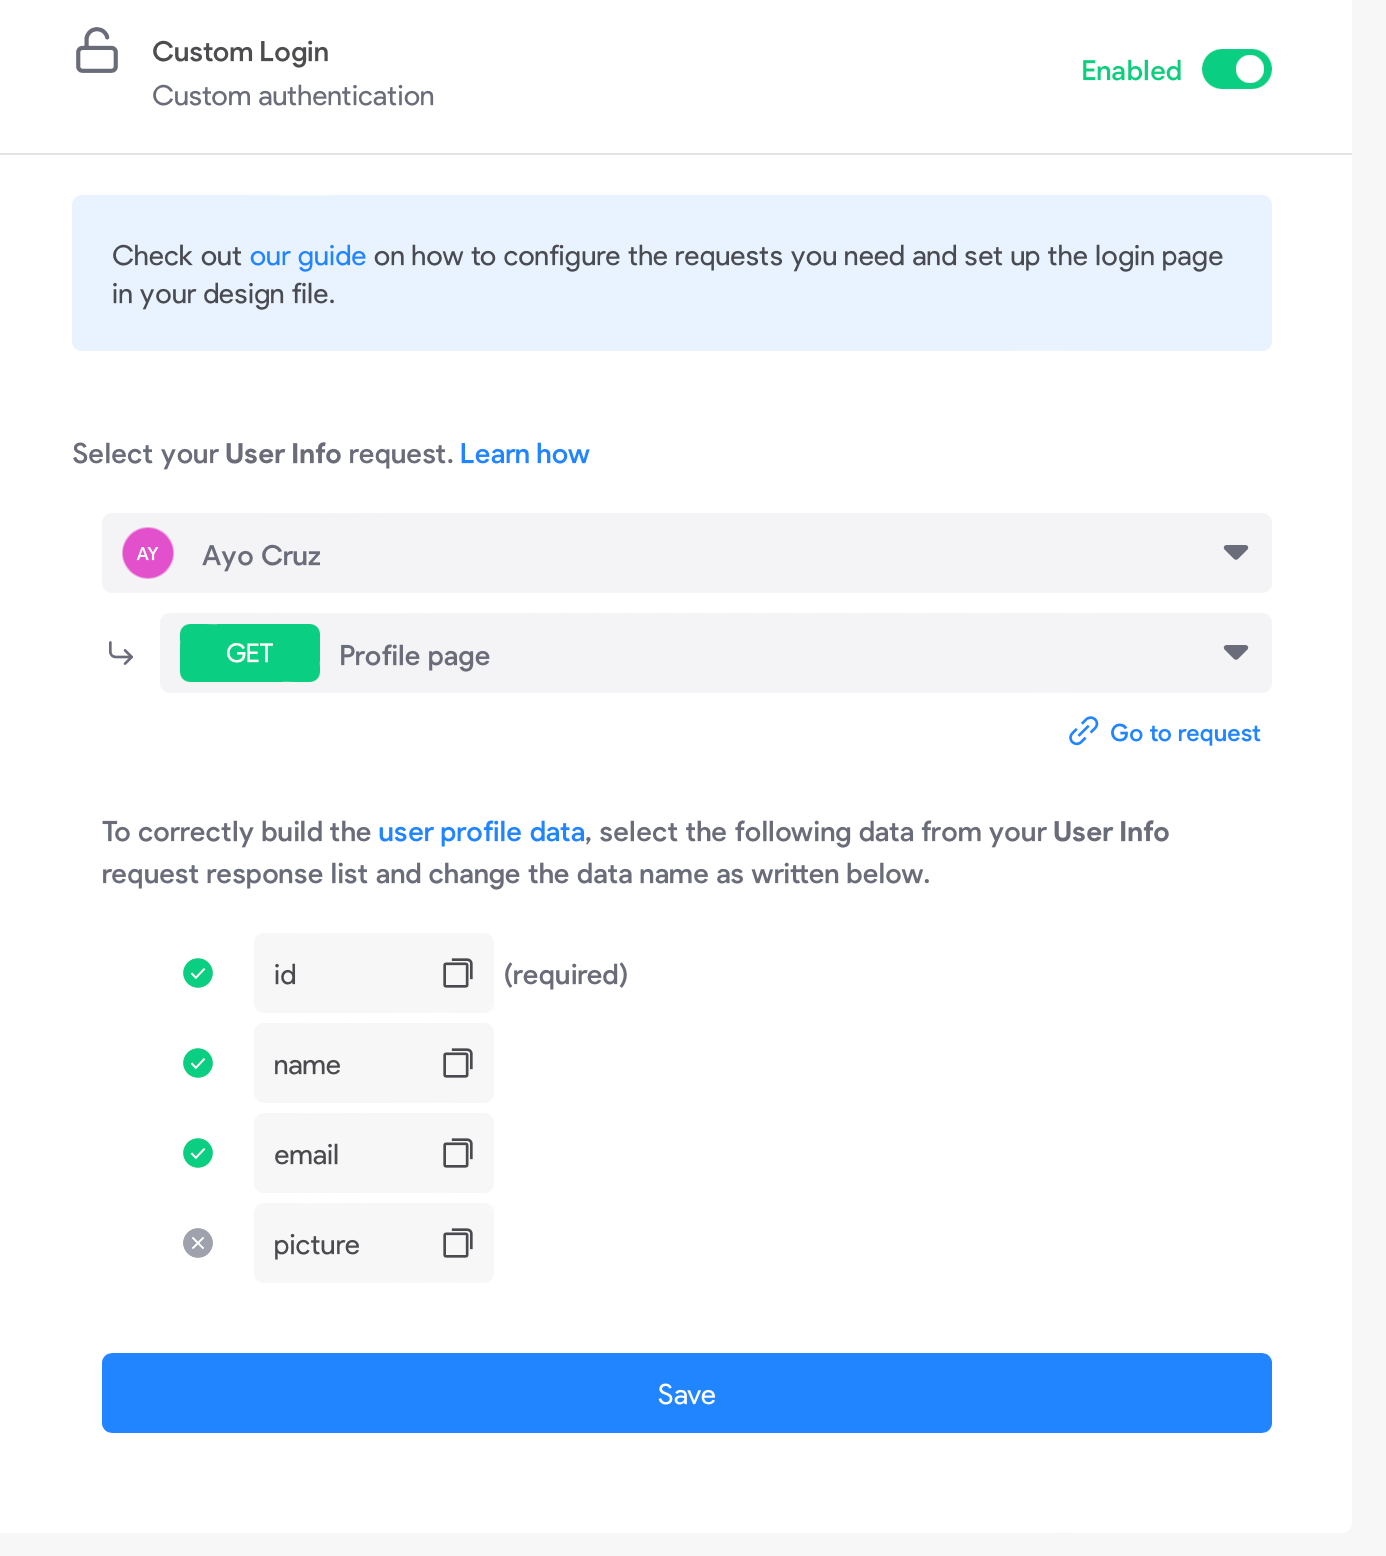The width and height of the screenshot is (1386, 1556).
Task: Copy the name field name
Action: point(458,1063)
